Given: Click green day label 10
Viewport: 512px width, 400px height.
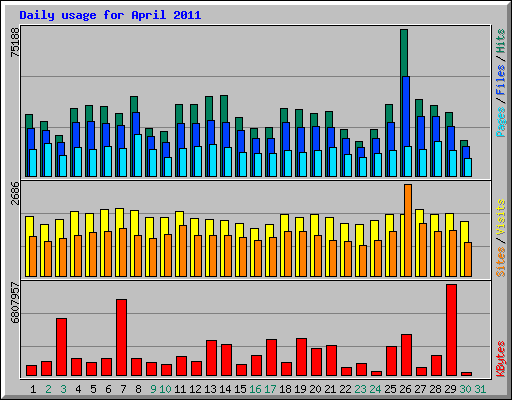Looking at the screenshot, I should (165, 389).
